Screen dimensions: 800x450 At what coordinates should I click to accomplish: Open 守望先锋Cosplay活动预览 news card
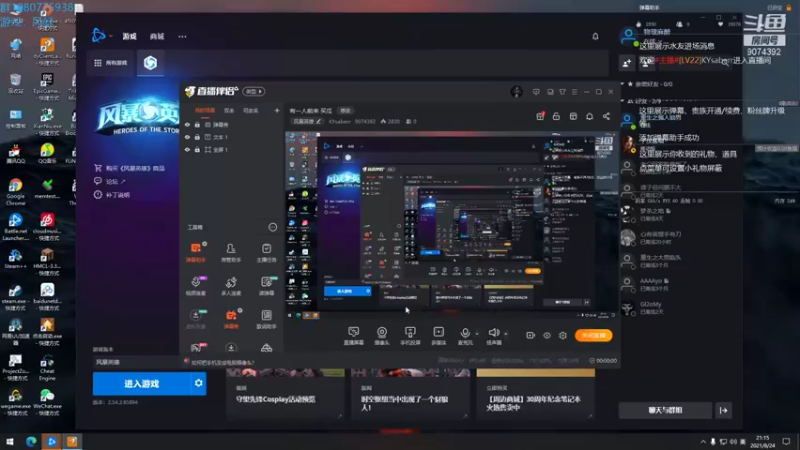point(285,394)
